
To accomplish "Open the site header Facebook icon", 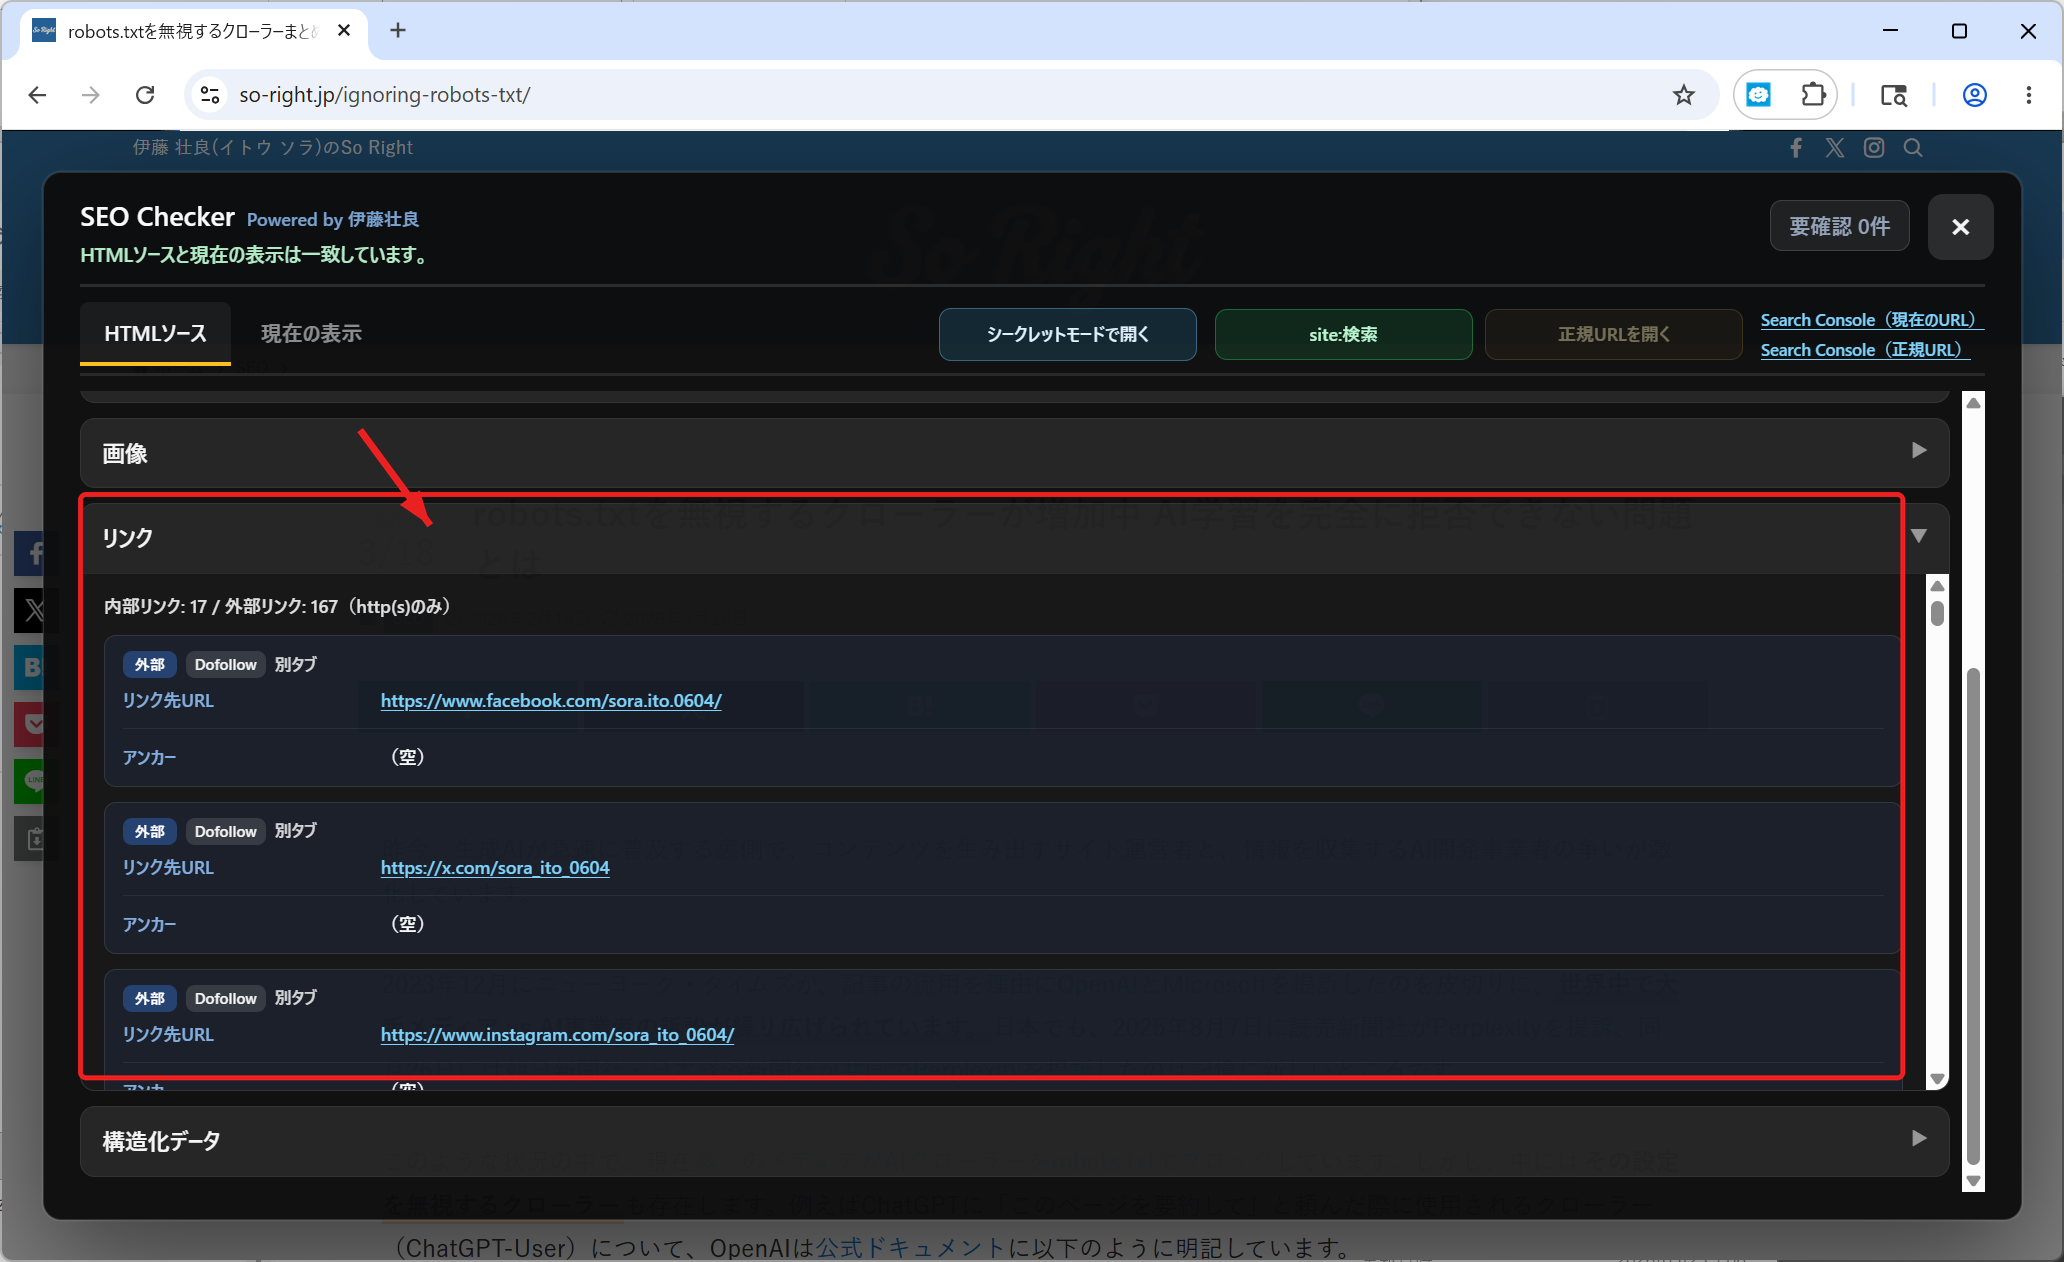I will pyautogui.click(x=1796, y=148).
